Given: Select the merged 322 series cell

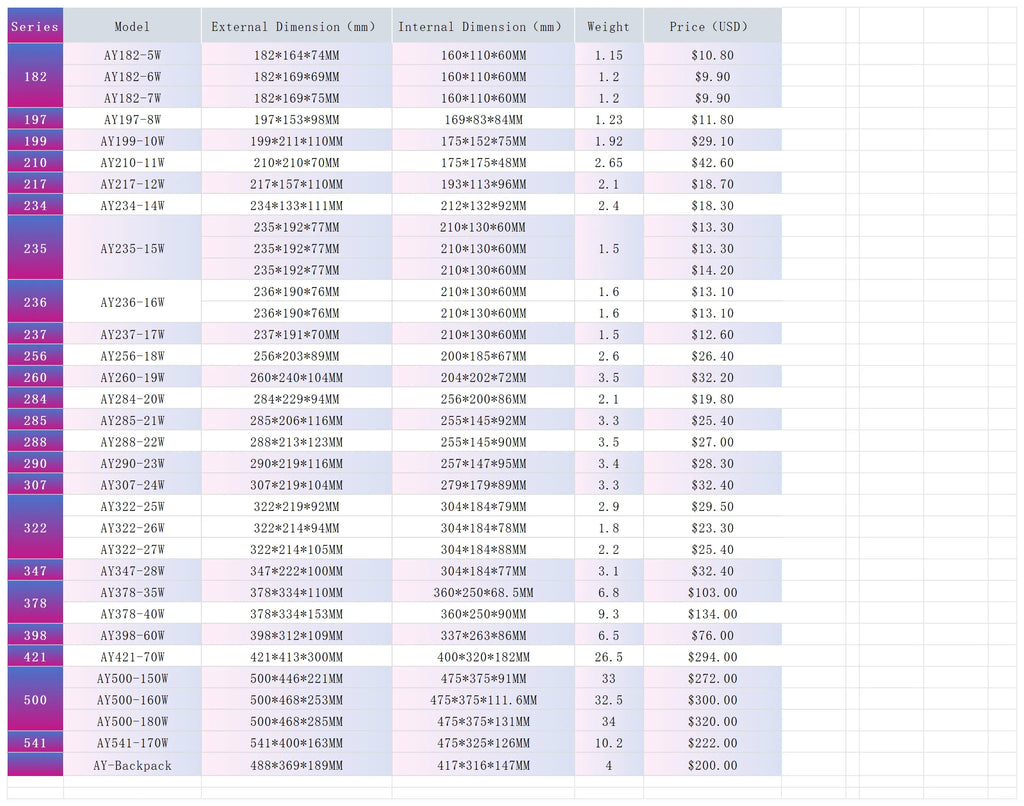Looking at the screenshot, I should (x=35, y=528).
